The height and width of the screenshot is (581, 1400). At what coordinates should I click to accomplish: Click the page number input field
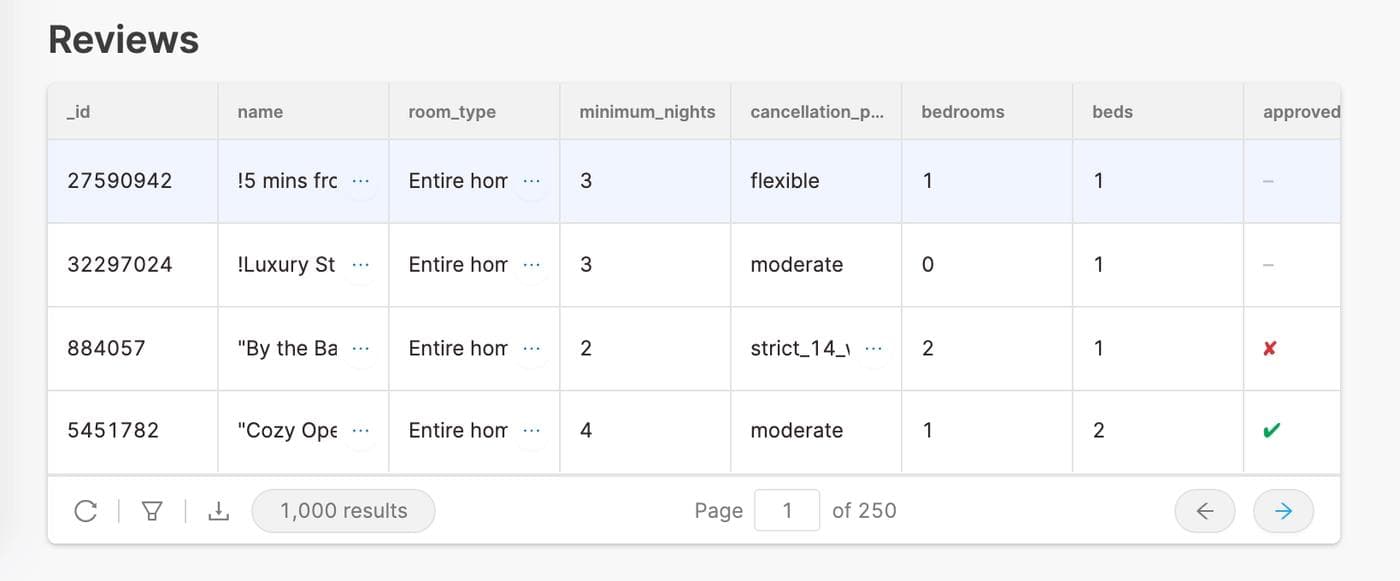click(787, 511)
